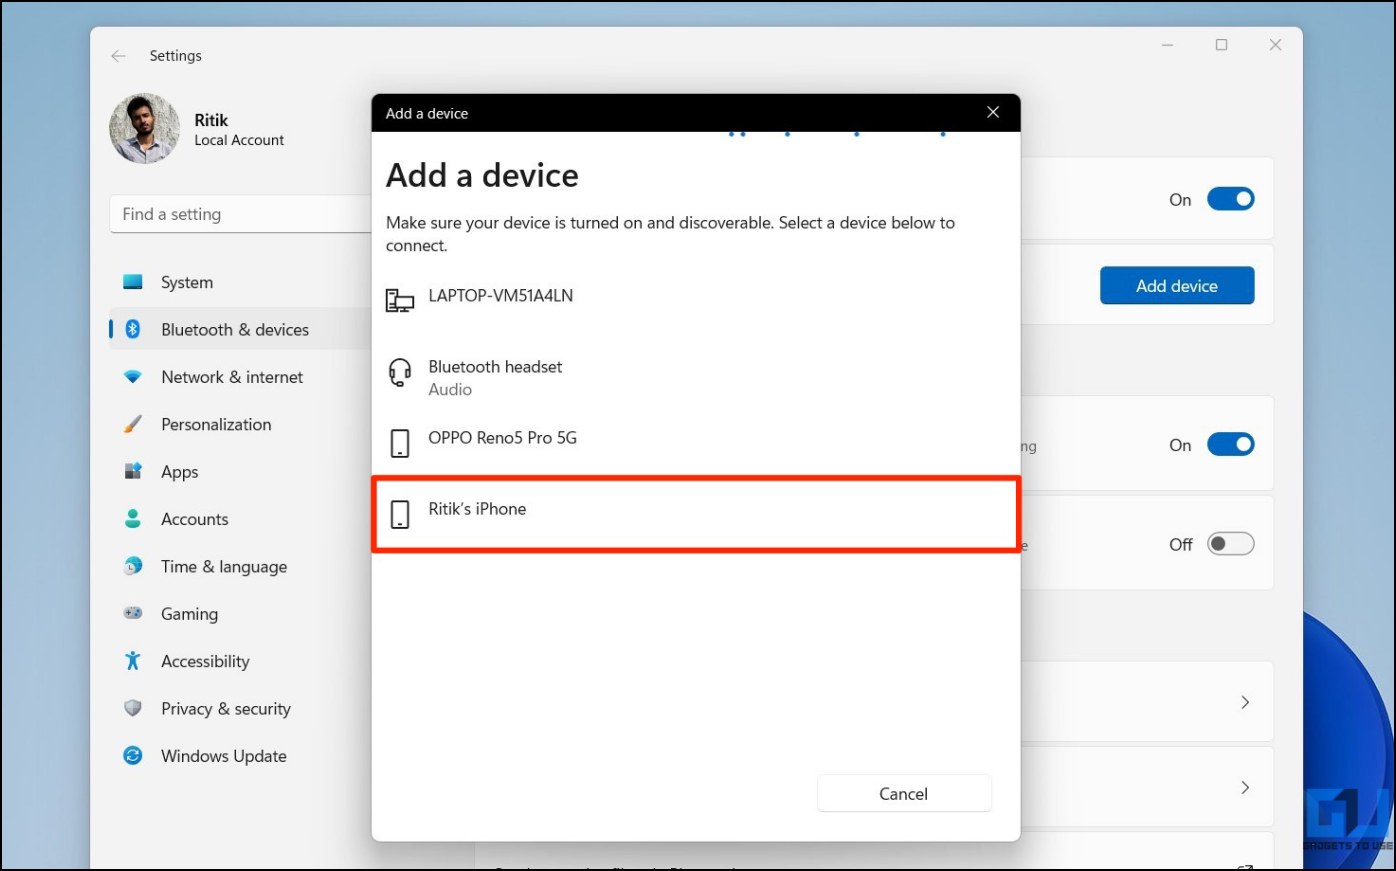Select LAPTOP-VM51A4LN device

point(696,299)
